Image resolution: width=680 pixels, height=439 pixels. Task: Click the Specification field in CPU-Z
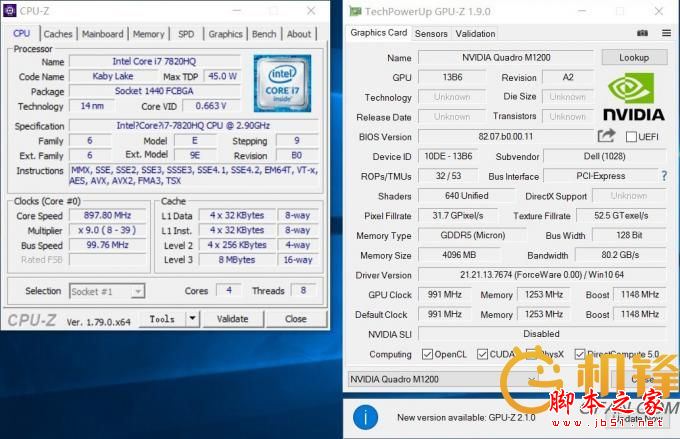(193, 126)
